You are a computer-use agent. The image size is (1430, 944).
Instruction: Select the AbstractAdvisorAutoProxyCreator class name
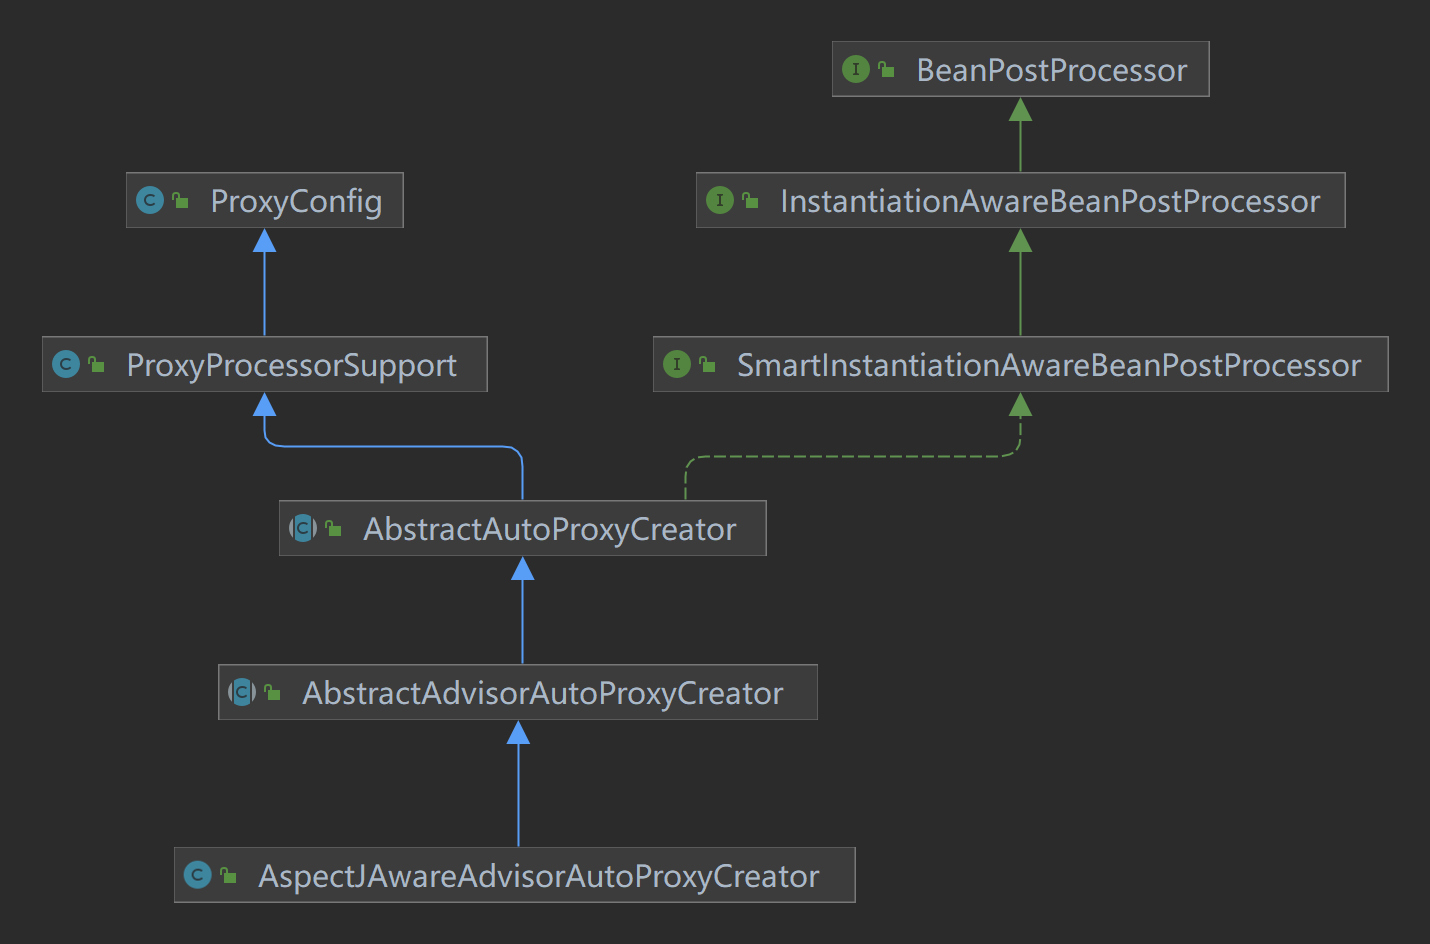tap(543, 693)
